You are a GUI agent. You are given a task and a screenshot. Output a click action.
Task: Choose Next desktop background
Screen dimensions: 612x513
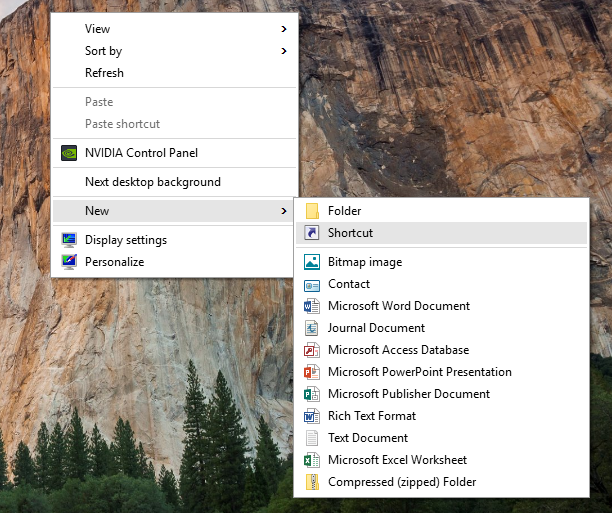tap(152, 182)
